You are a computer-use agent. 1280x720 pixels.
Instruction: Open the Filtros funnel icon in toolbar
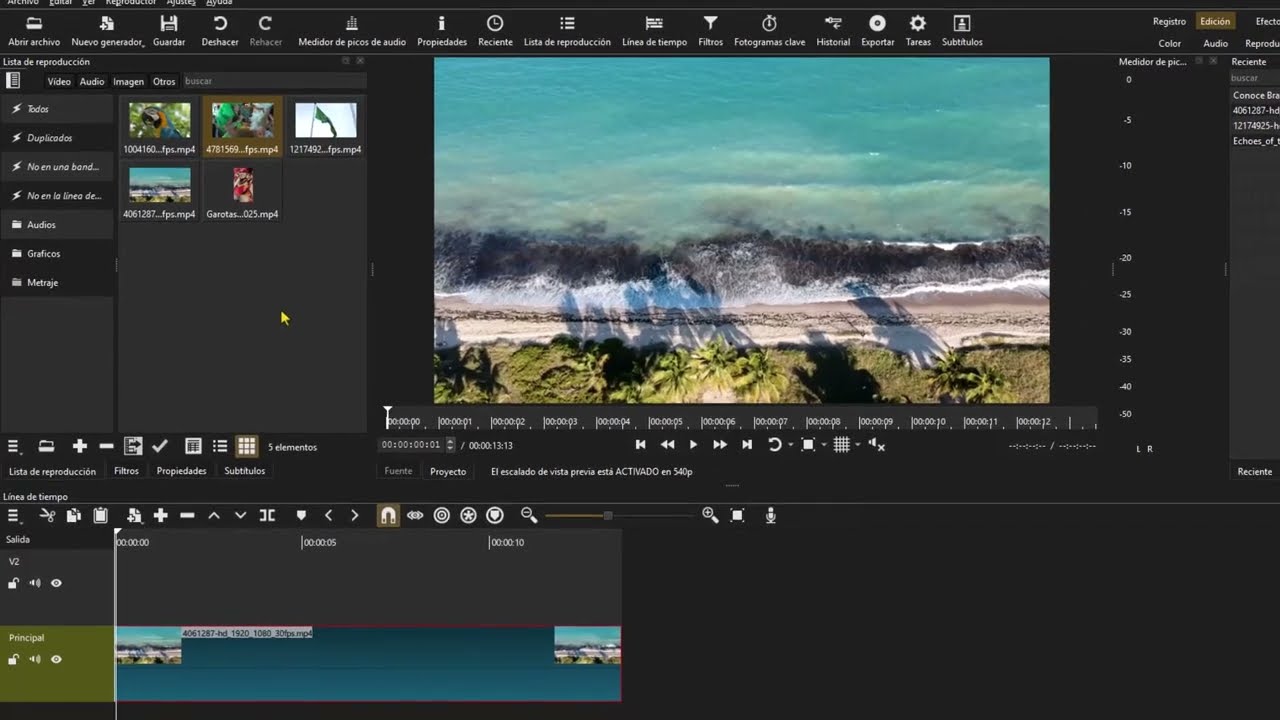pyautogui.click(x=710, y=30)
